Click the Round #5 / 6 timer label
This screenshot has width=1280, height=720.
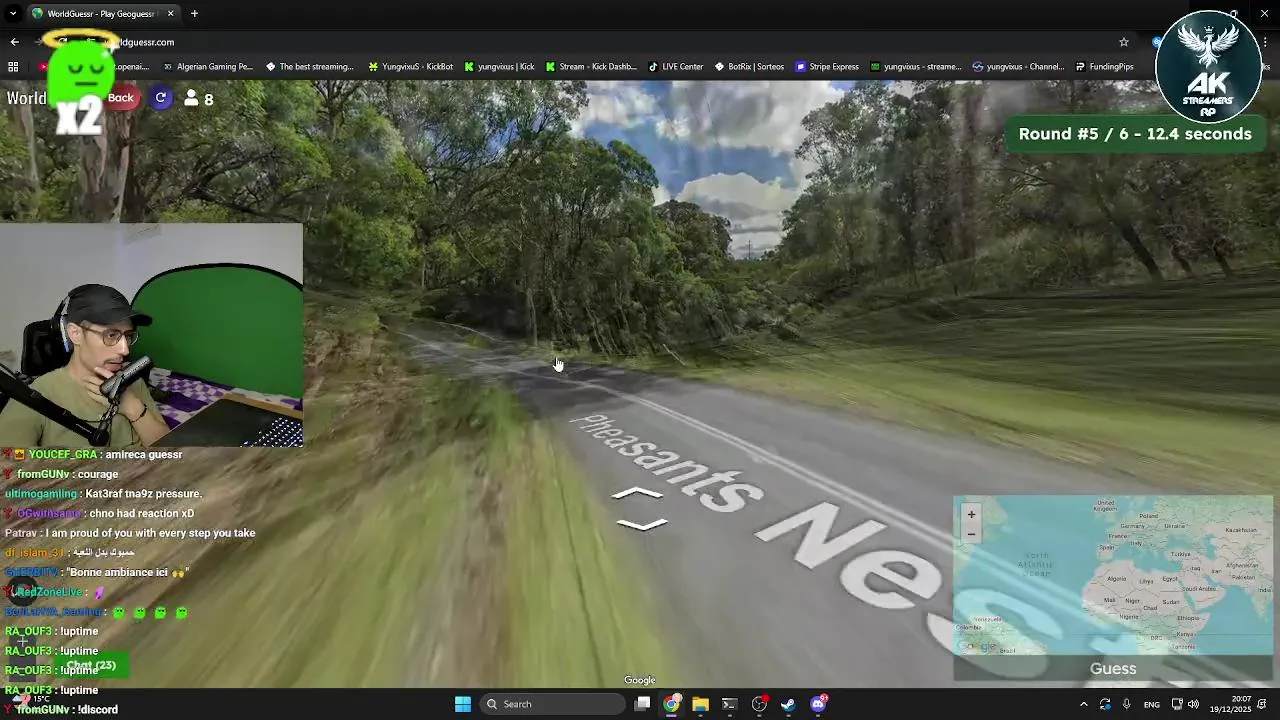1135,134
